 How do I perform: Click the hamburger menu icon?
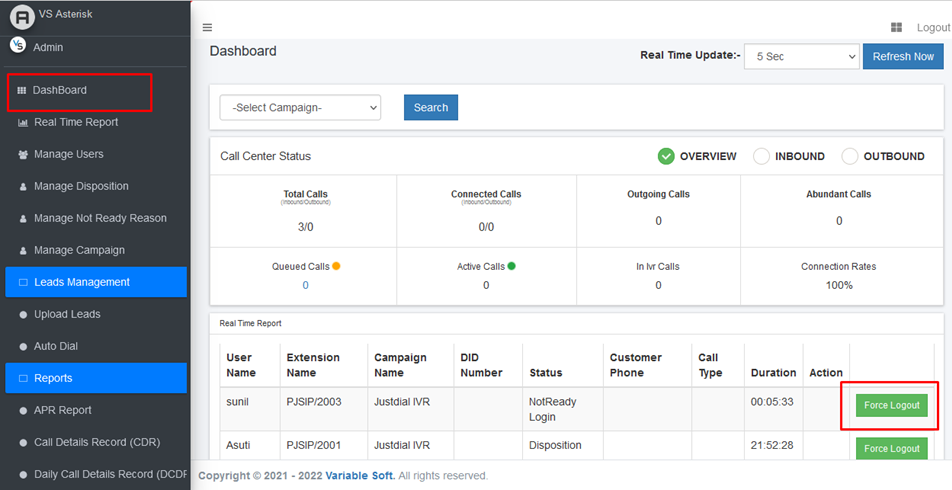coord(207,27)
